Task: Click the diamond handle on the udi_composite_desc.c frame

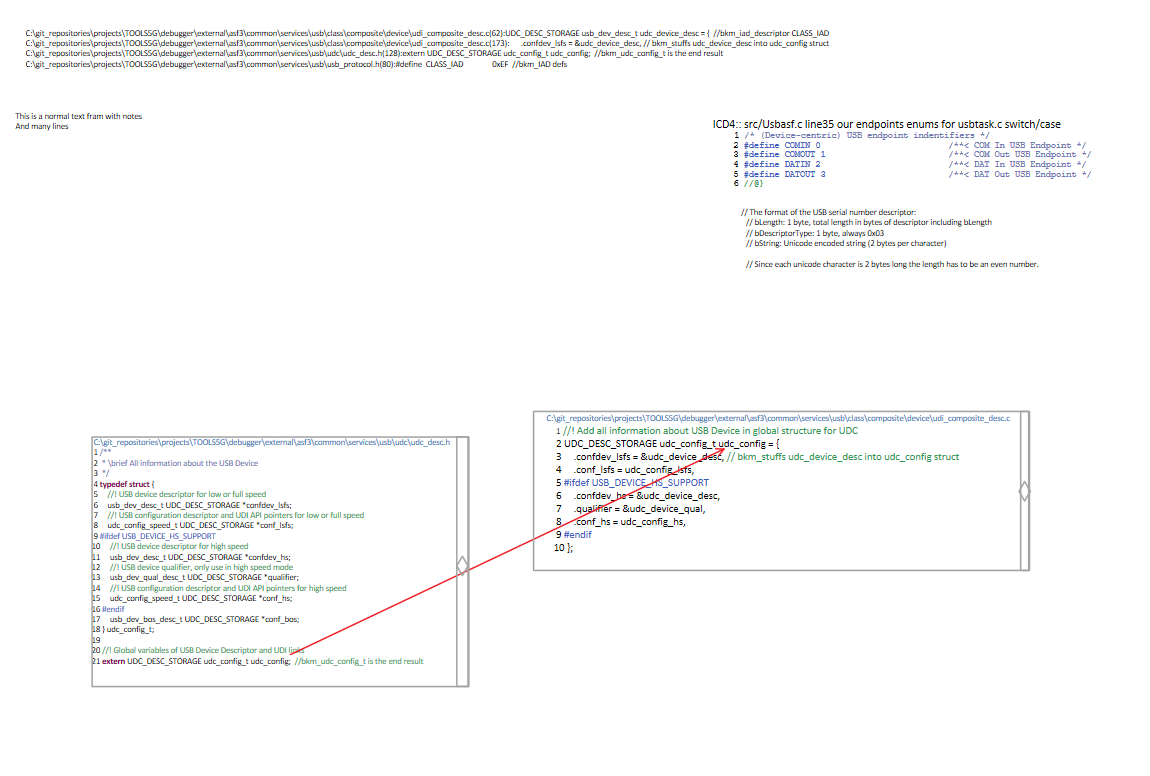Action: click(1023, 491)
